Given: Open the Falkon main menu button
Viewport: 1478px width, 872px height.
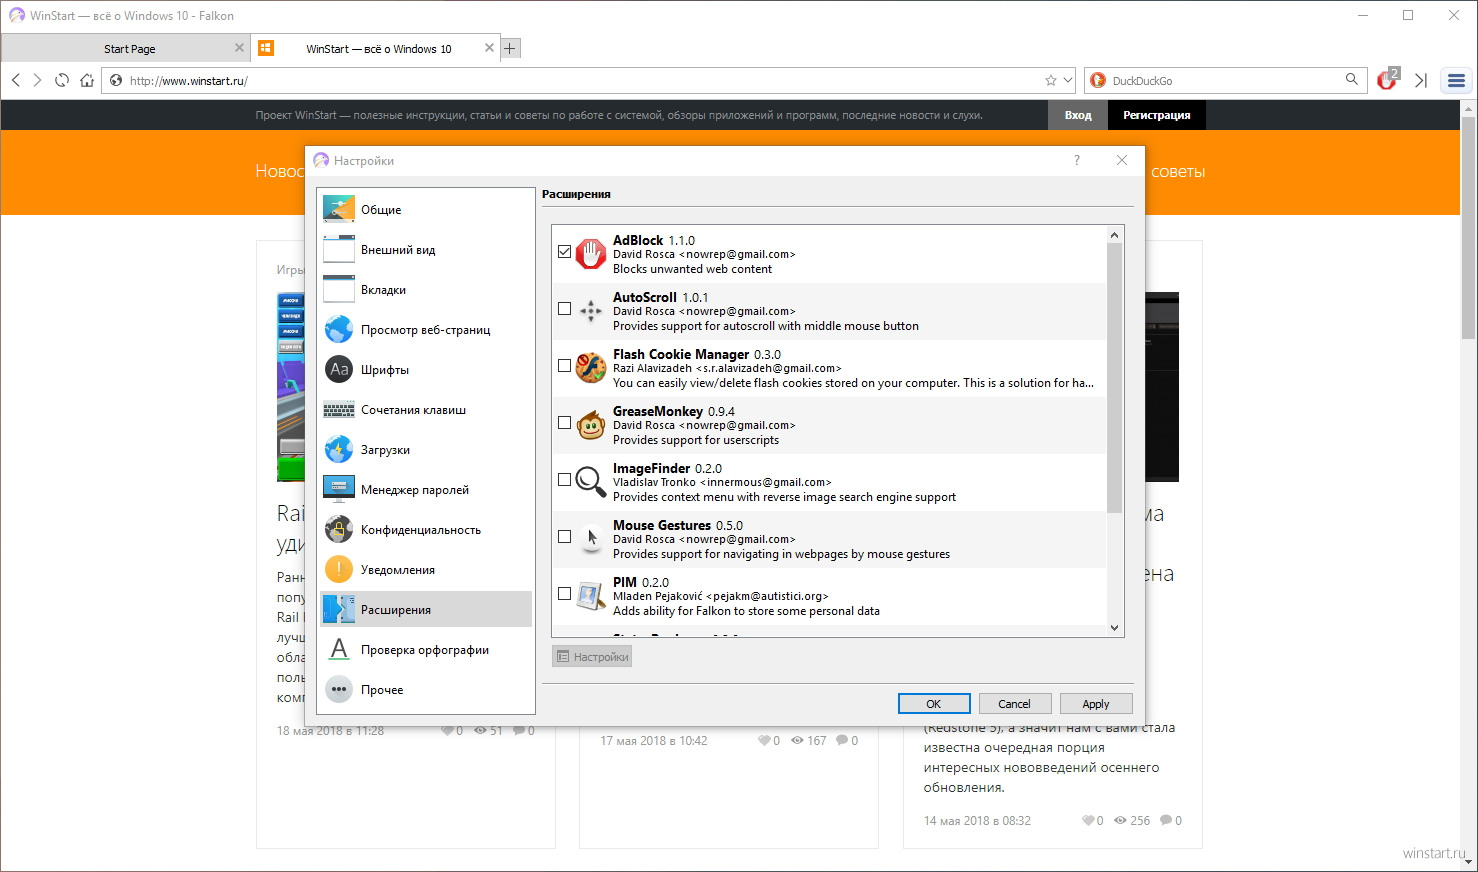Looking at the screenshot, I should tap(1456, 80).
